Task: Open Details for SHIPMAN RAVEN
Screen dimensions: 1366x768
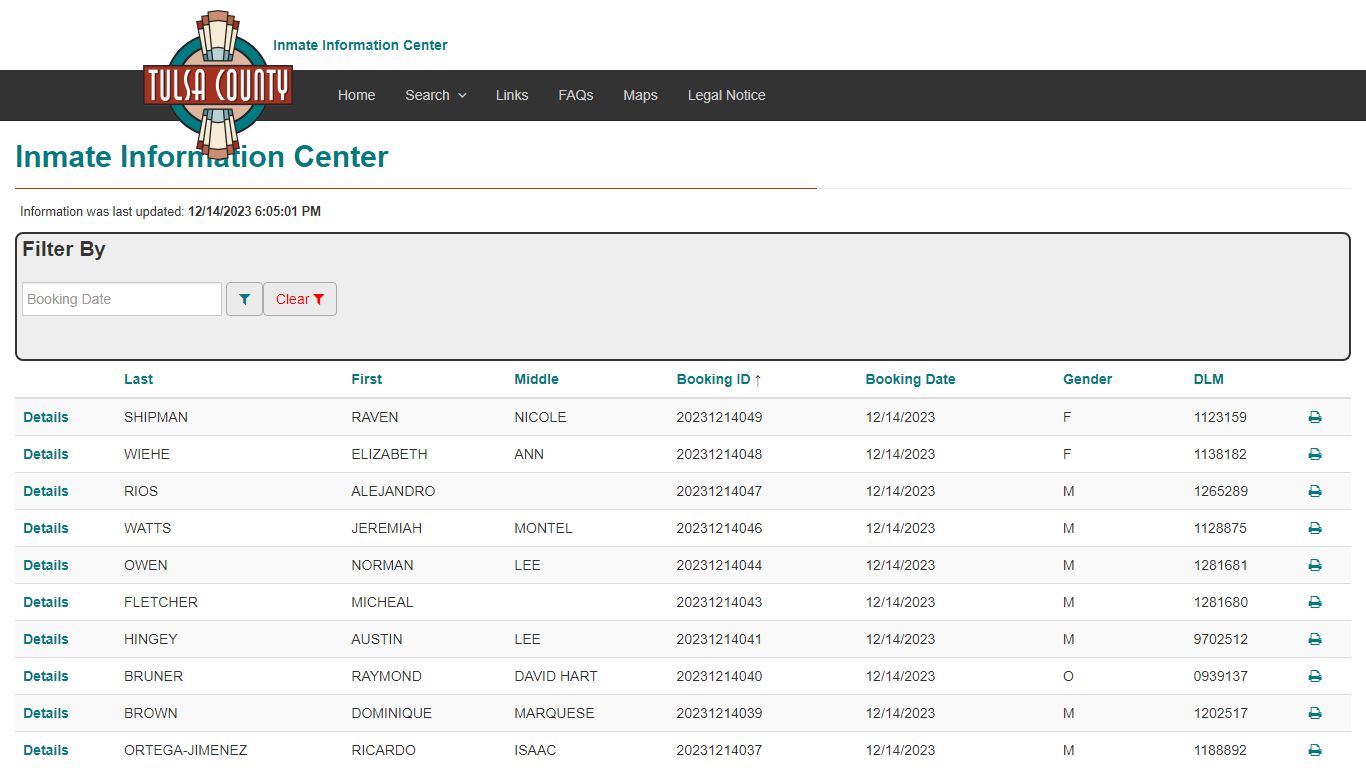Action: (x=46, y=417)
